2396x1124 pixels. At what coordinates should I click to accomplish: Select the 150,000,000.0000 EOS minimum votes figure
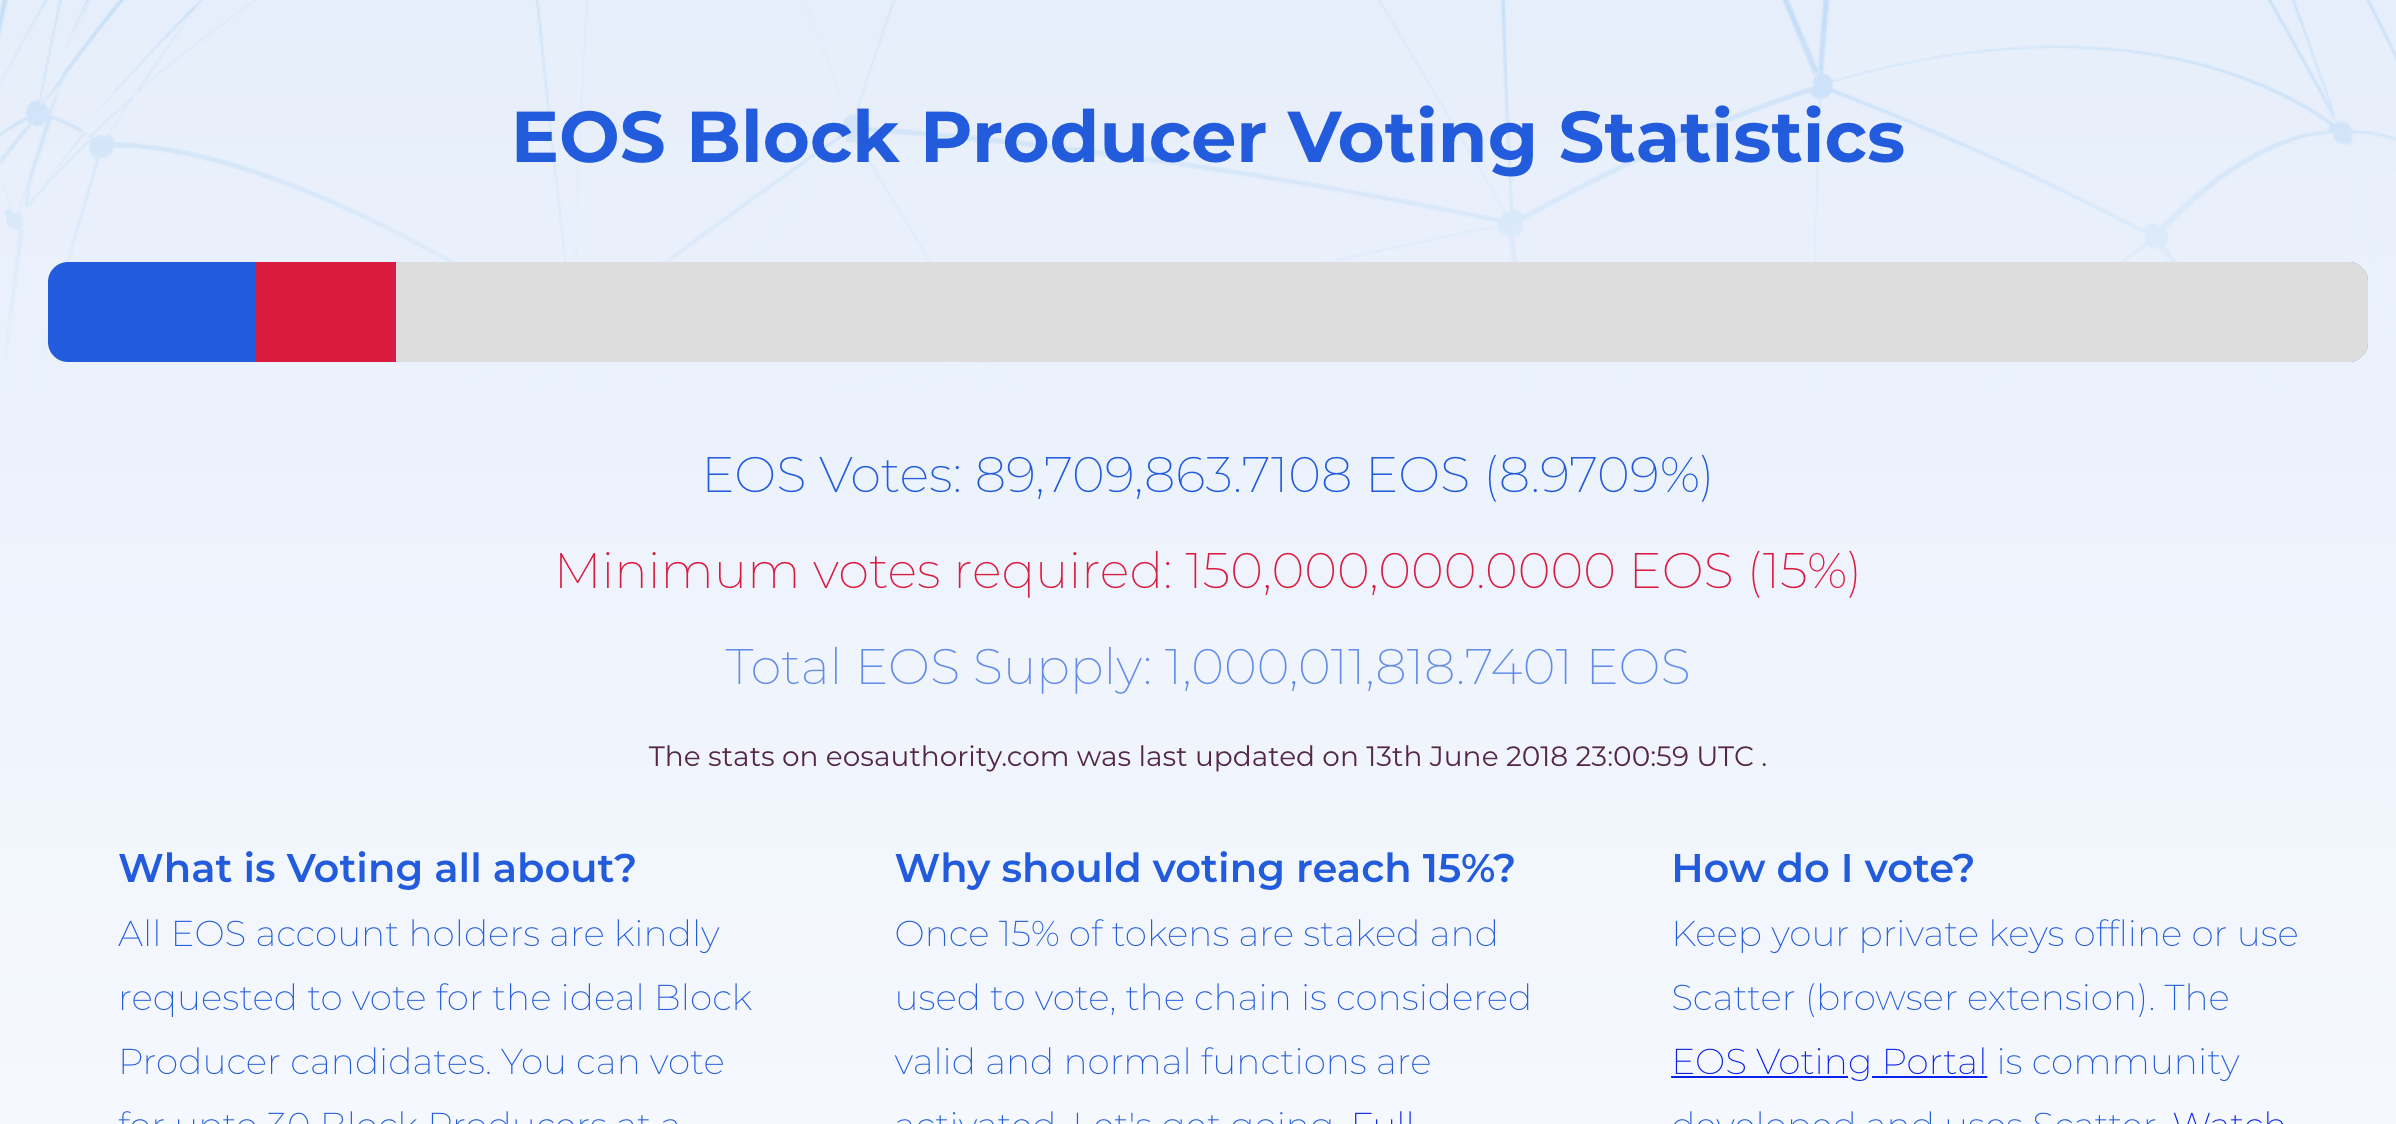tap(1458, 572)
